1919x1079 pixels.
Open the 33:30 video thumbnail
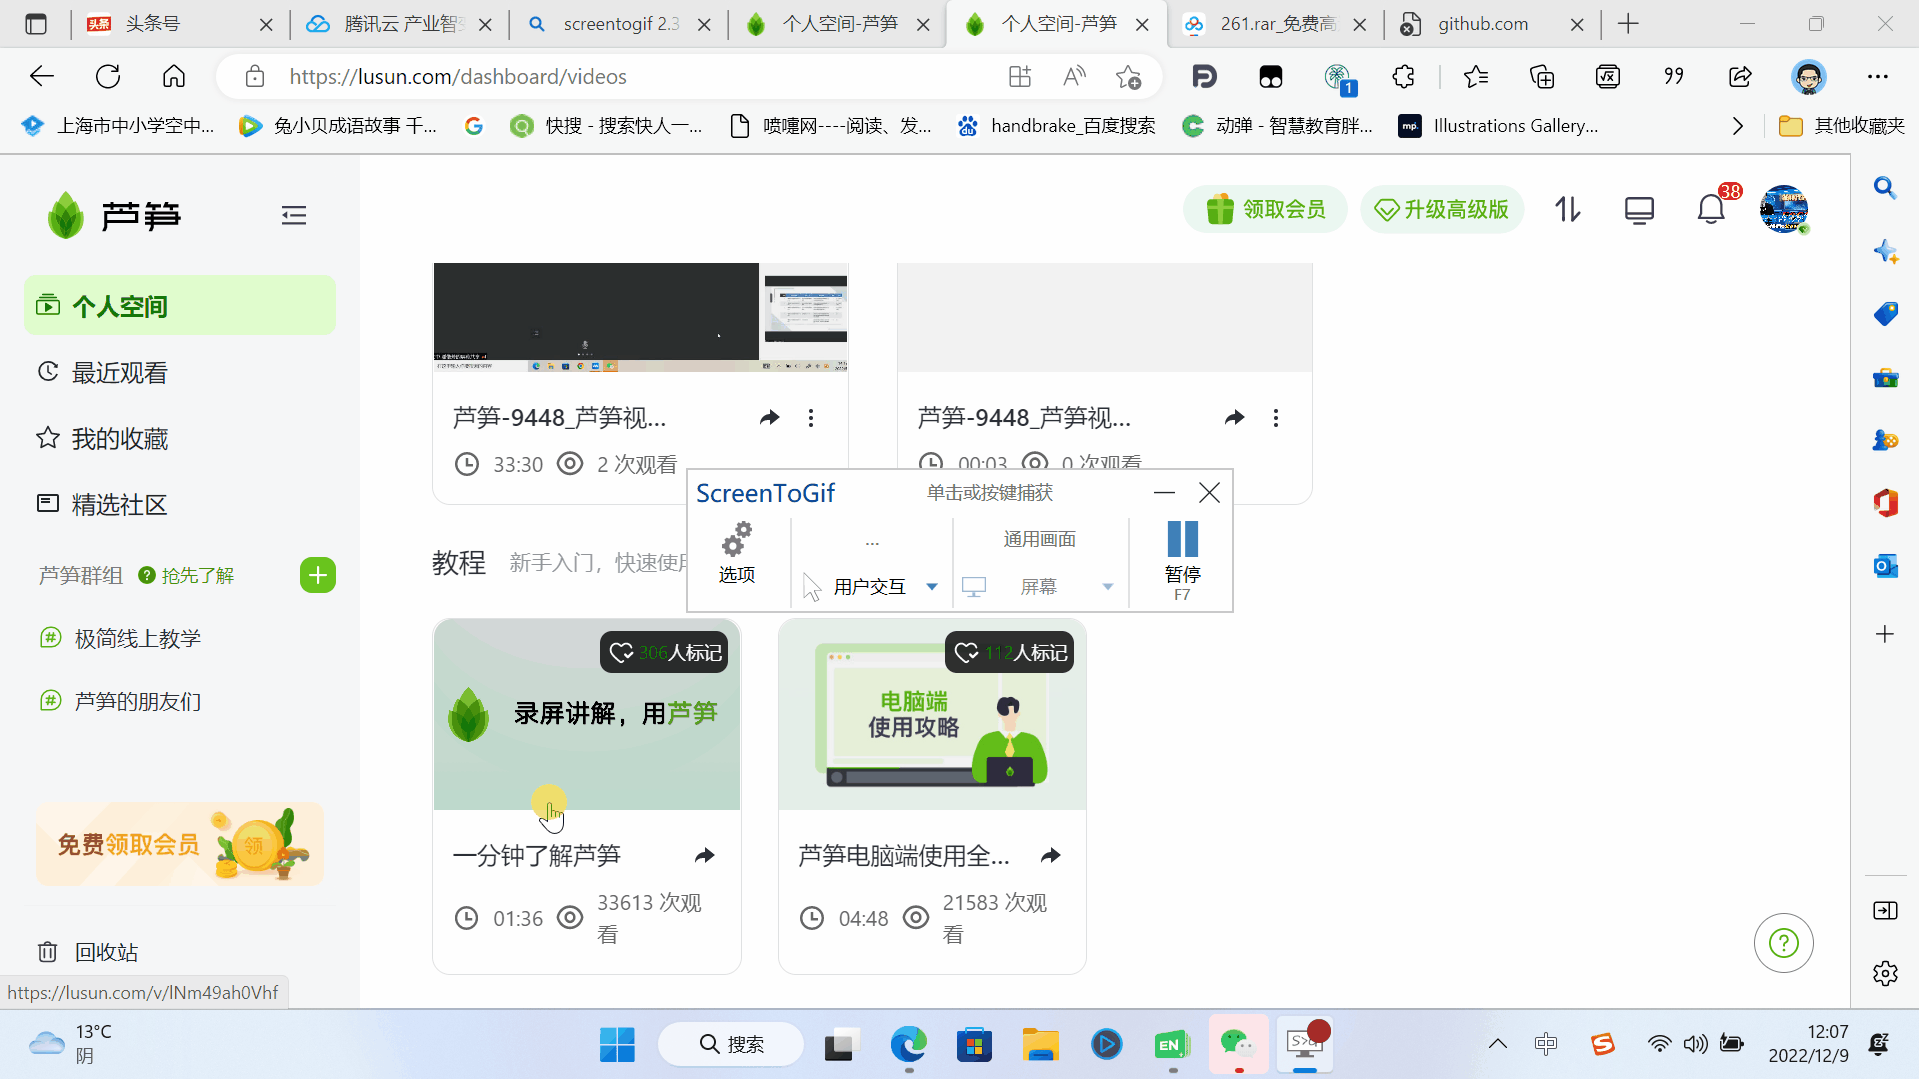pyautogui.click(x=640, y=317)
